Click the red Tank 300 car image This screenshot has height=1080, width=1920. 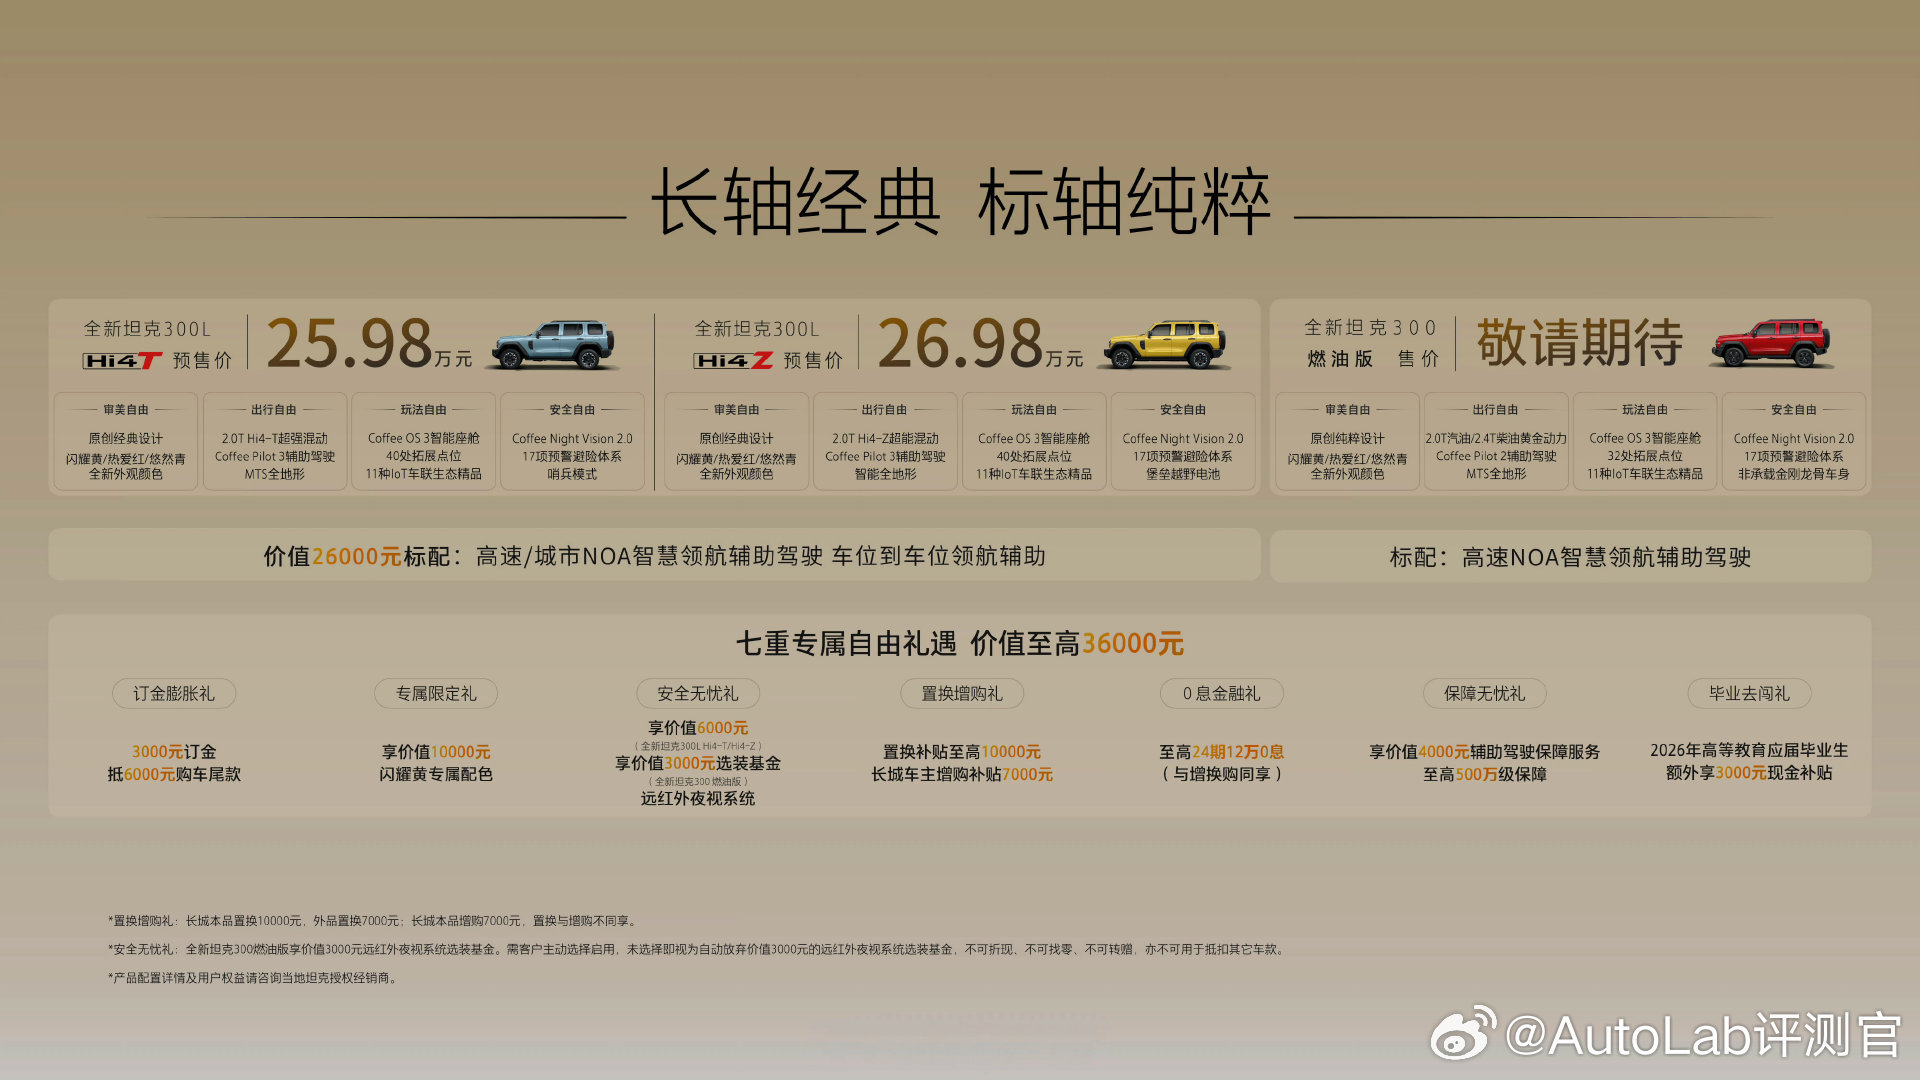coord(1773,344)
